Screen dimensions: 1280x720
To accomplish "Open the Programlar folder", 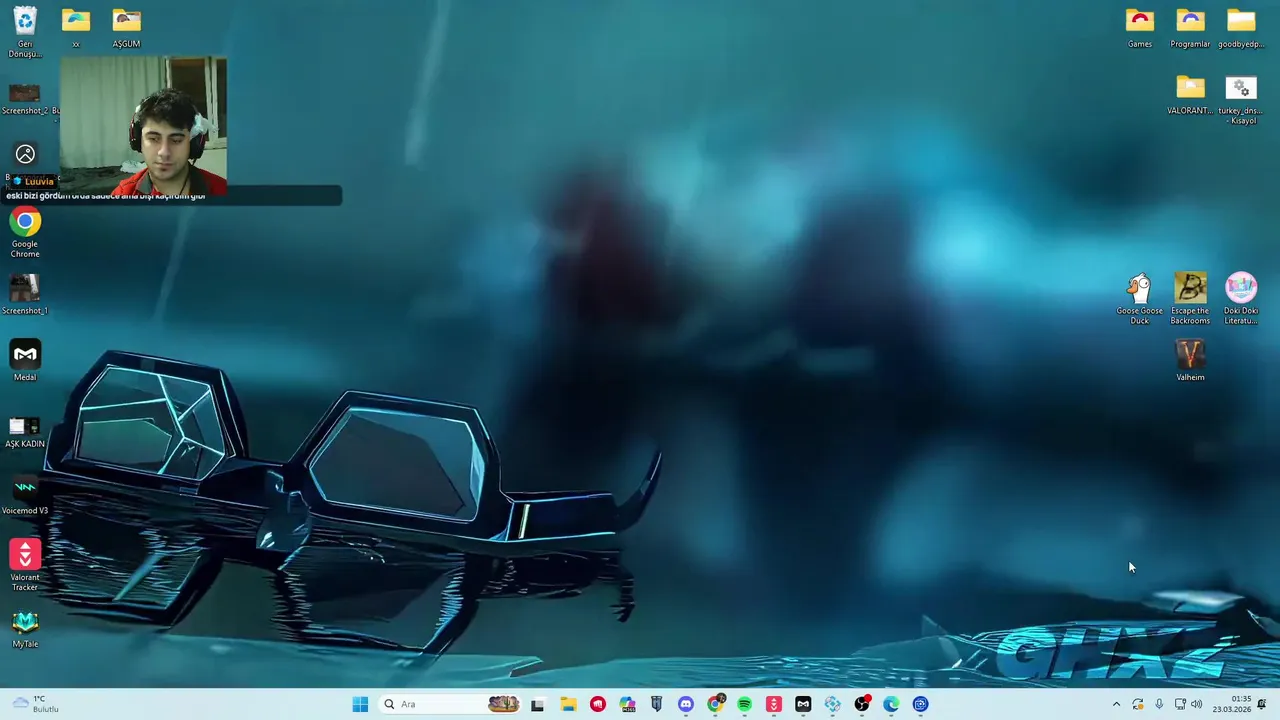I will tap(1190, 27).
